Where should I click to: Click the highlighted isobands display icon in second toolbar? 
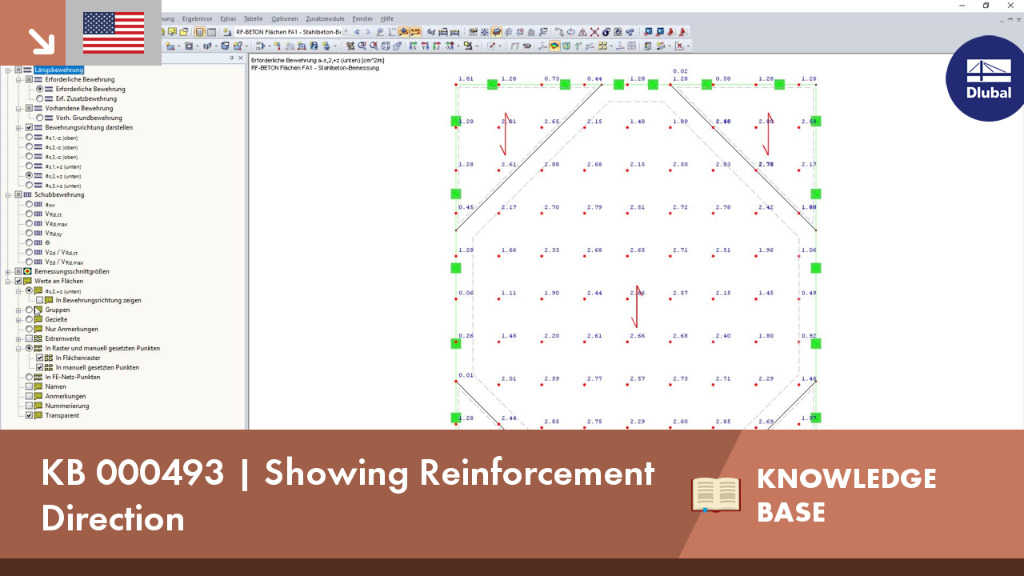pos(554,46)
